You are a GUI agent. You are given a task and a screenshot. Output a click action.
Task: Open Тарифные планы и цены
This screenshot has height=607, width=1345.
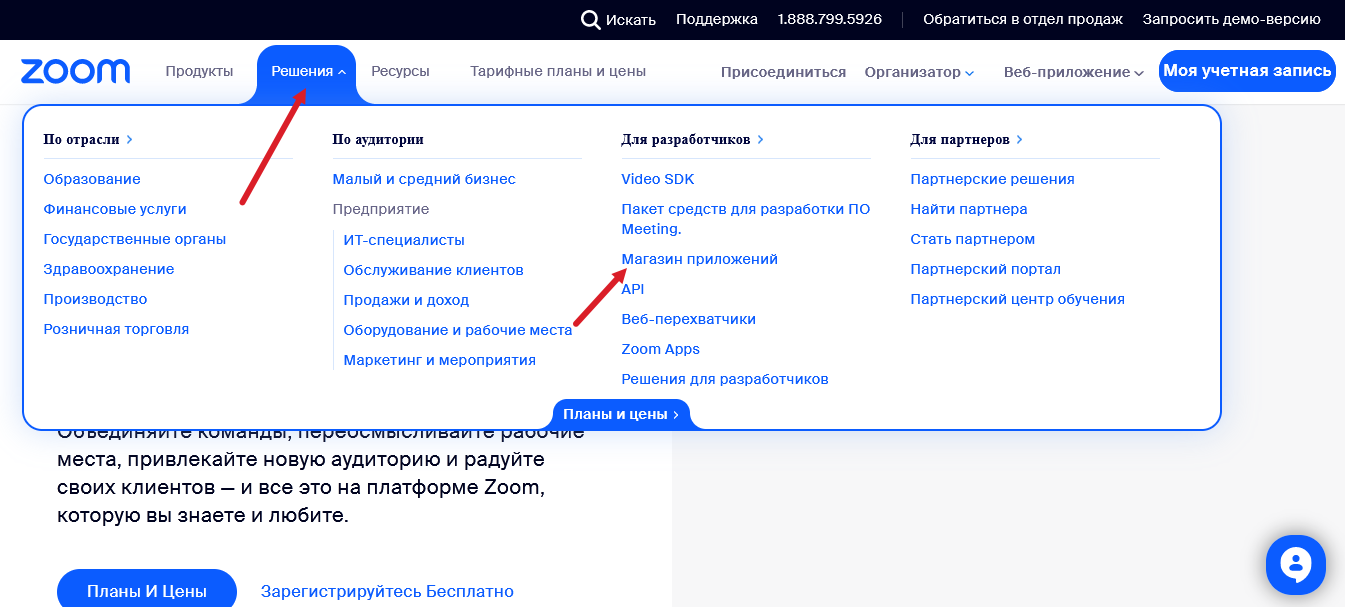coord(558,72)
